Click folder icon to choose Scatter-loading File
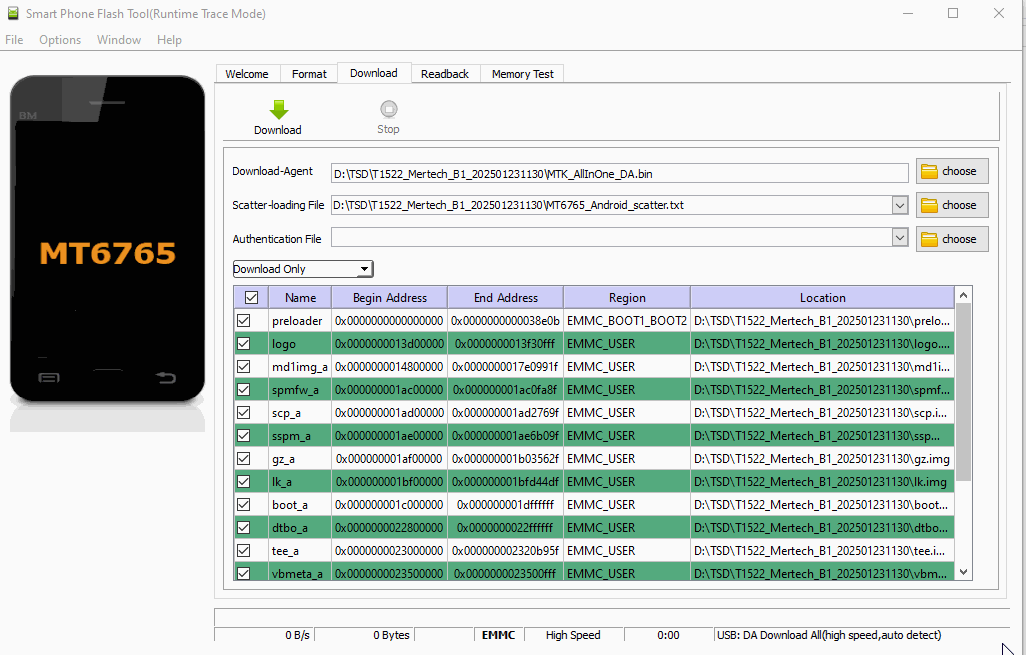Image resolution: width=1026 pixels, height=655 pixels. point(929,205)
